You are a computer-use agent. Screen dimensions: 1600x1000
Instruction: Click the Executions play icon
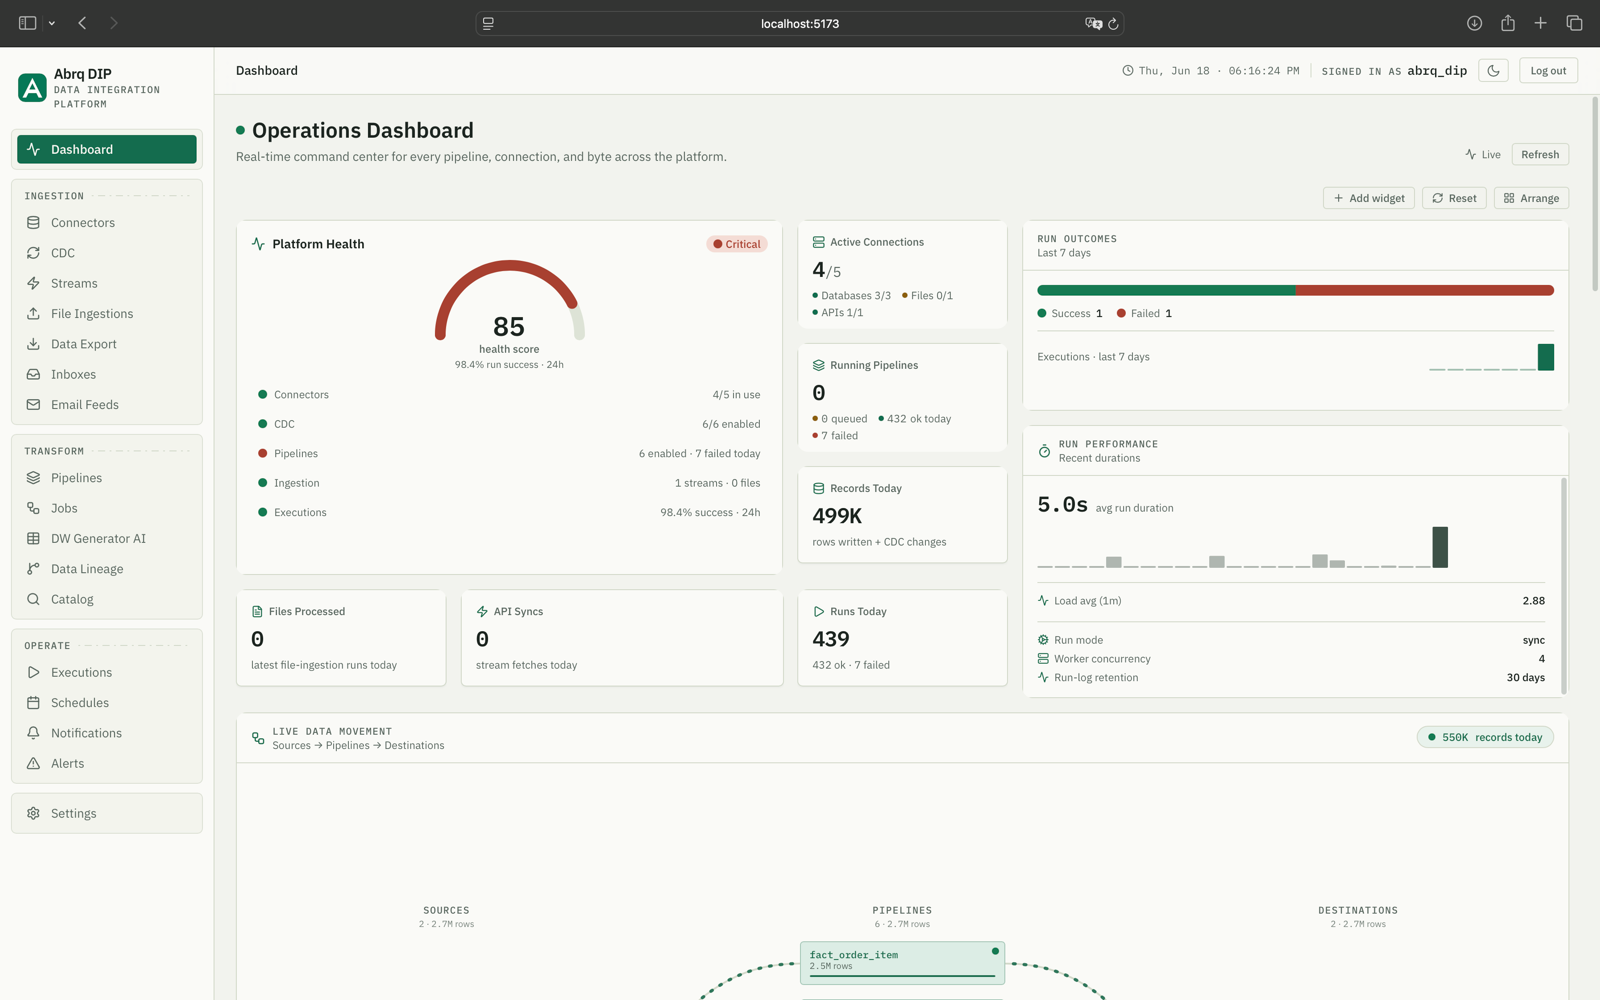33,673
